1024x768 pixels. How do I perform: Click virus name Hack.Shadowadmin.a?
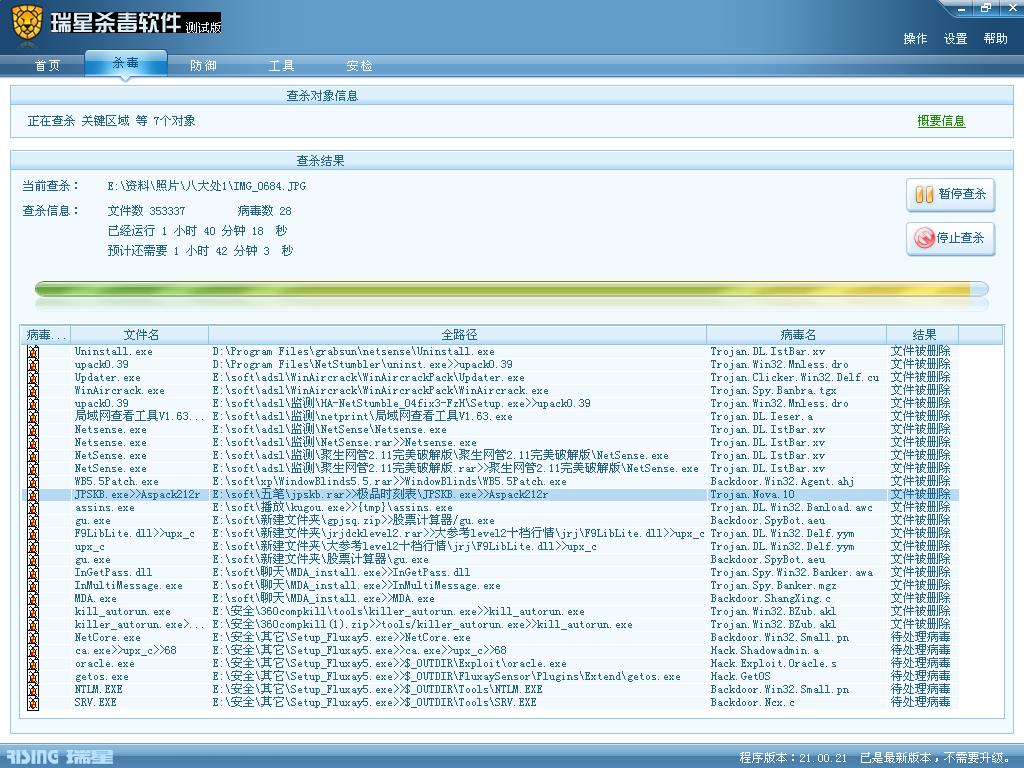[x=764, y=650]
